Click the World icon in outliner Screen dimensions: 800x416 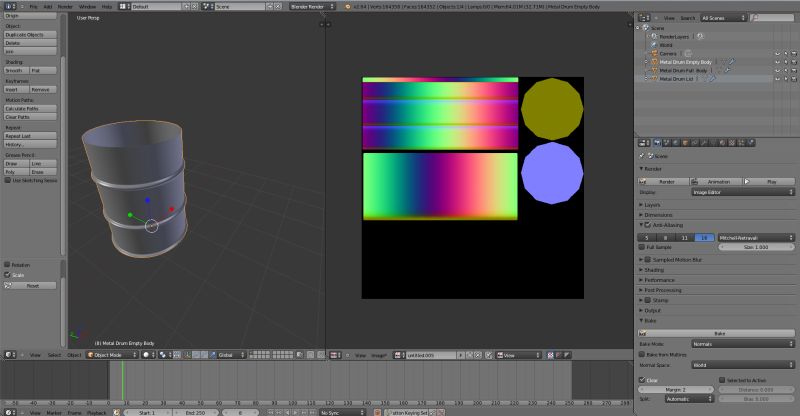[x=654, y=45]
